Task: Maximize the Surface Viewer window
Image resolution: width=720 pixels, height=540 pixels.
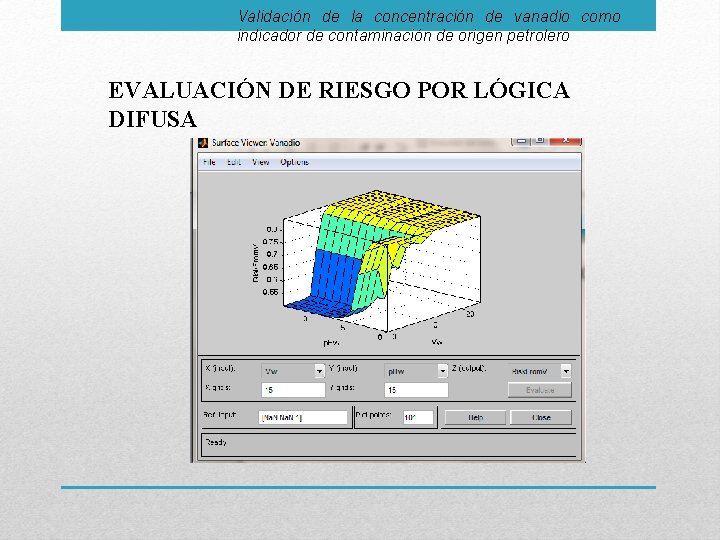Action: [x=540, y=140]
